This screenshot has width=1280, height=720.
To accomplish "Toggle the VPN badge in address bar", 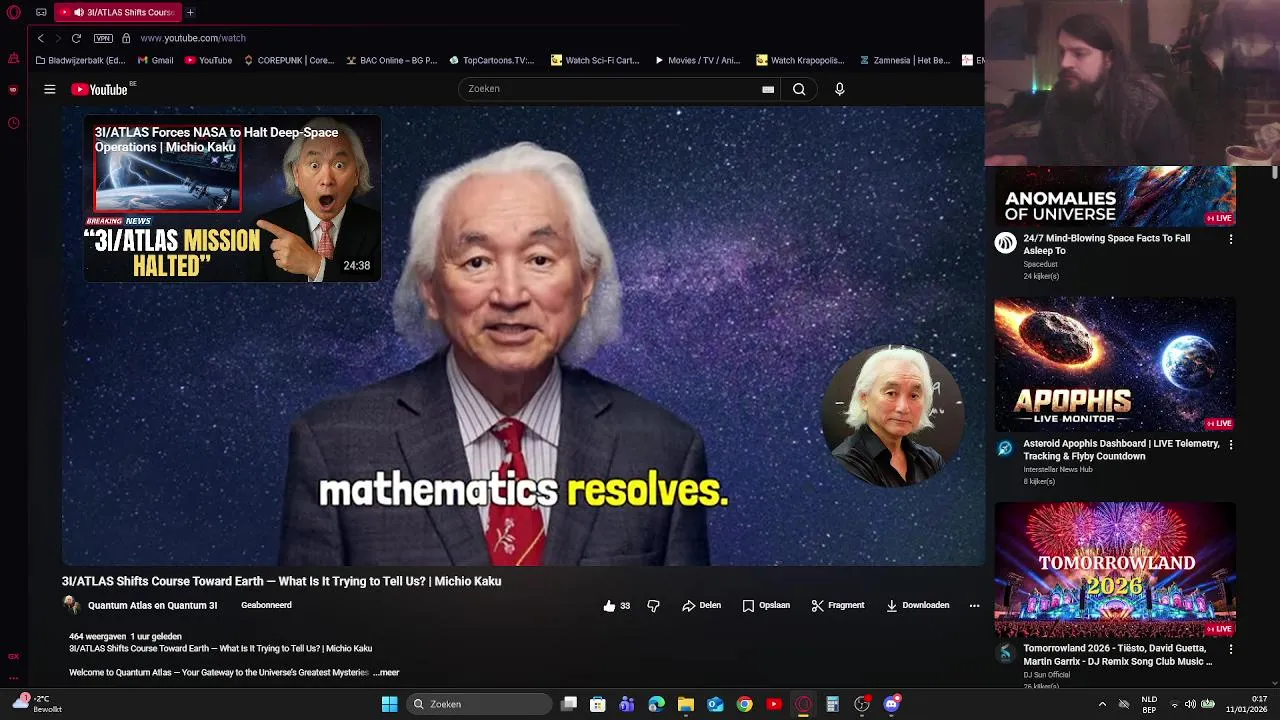I will (x=103, y=38).
